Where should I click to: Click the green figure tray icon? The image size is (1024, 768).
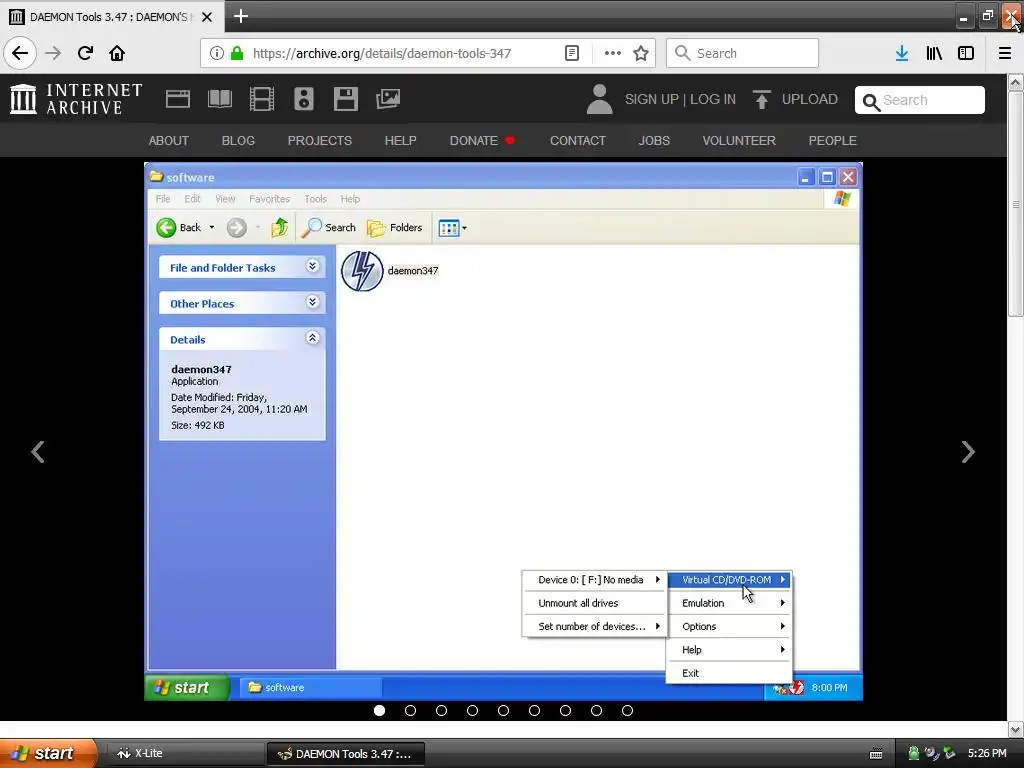[x=914, y=753]
